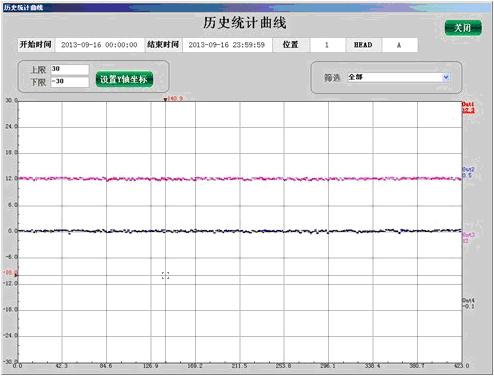This screenshot has height=377, width=494.
Task: Click the HEAD value field showing A
Action: [399, 45]
